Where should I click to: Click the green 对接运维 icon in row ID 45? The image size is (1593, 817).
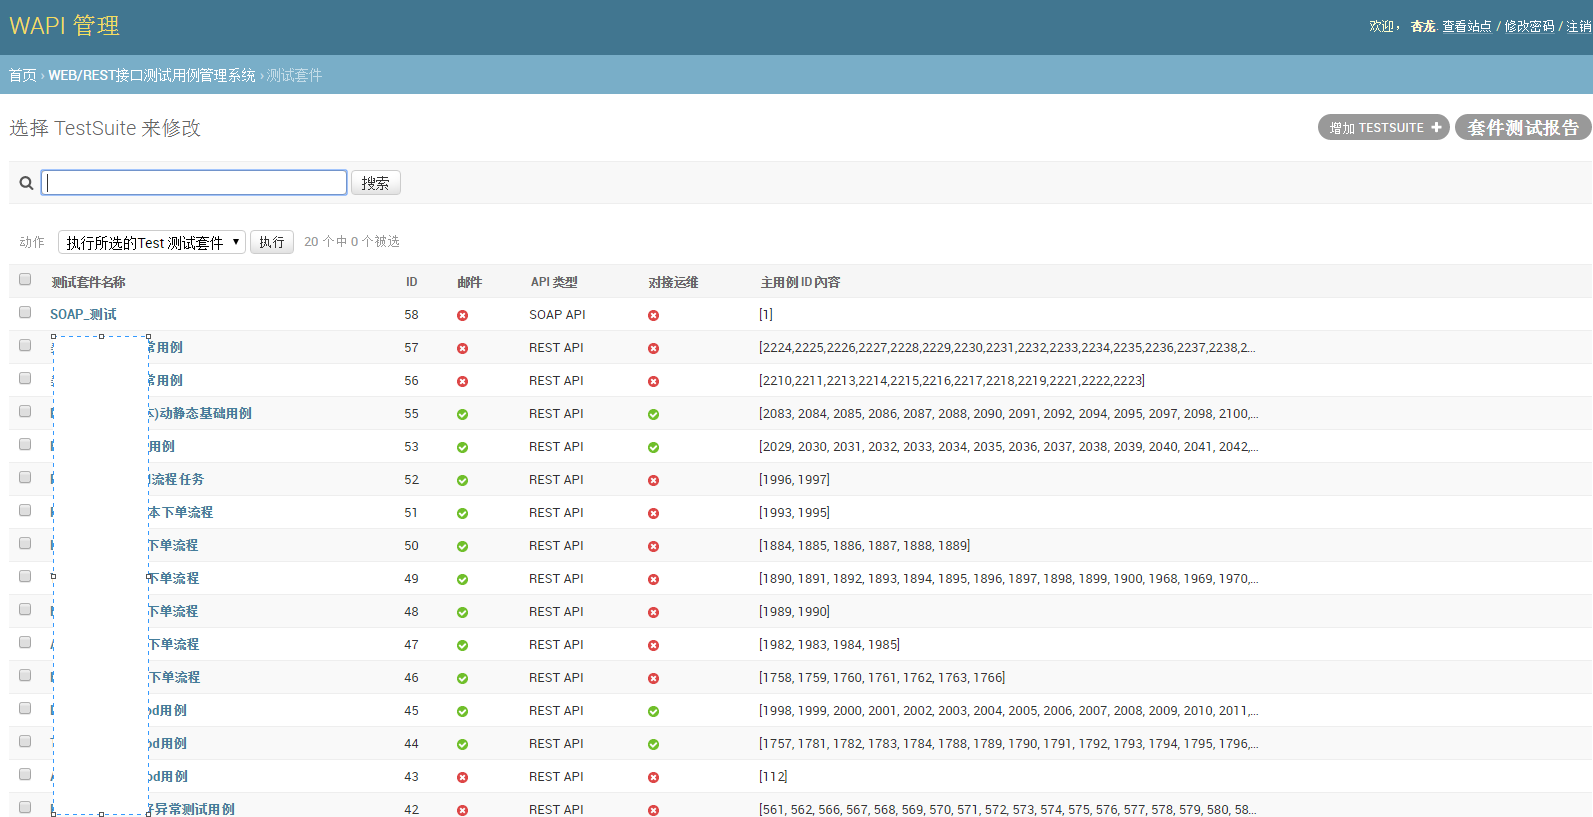click(x=653, y=711)
